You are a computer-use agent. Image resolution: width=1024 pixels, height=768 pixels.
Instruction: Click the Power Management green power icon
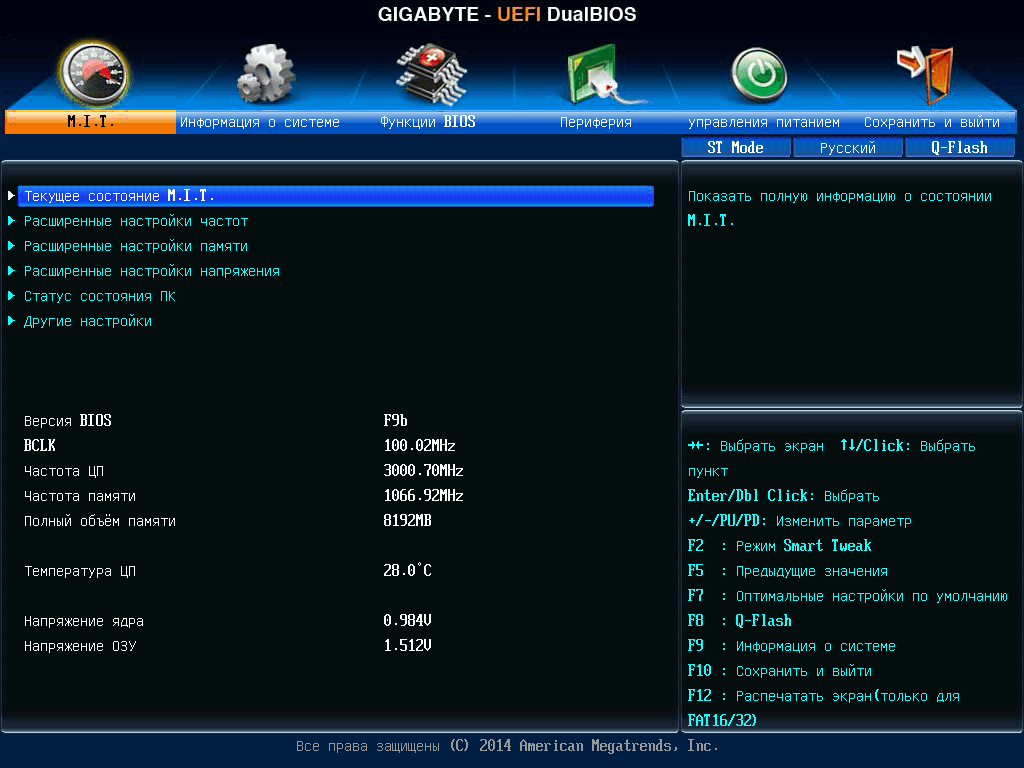[x=759, y=76]
